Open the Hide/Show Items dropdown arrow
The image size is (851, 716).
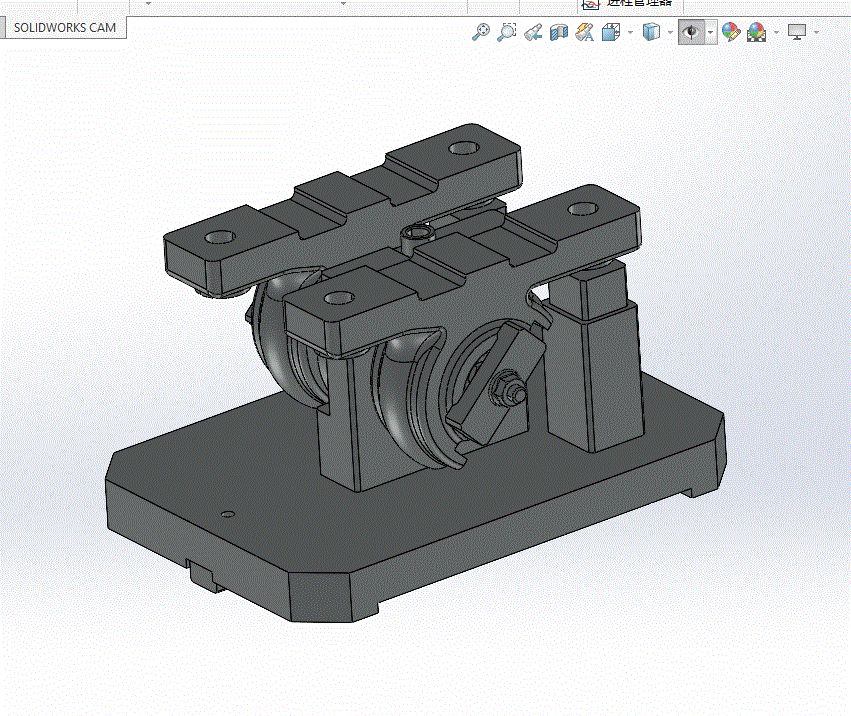pyautogui.click(x=710, y=32)
